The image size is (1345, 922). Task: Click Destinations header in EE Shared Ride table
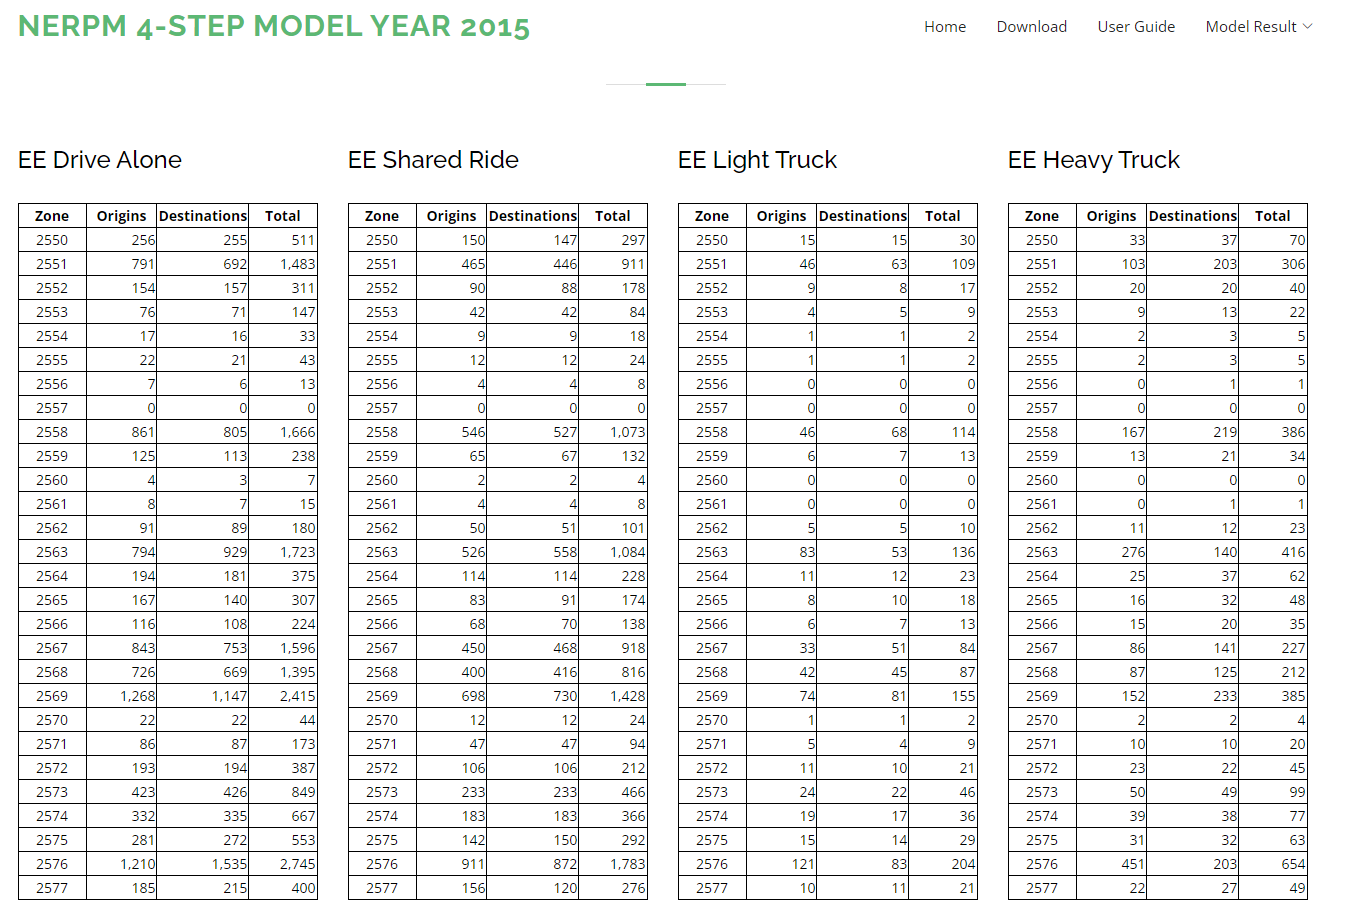pyautogui.click(x=532, y=216)
